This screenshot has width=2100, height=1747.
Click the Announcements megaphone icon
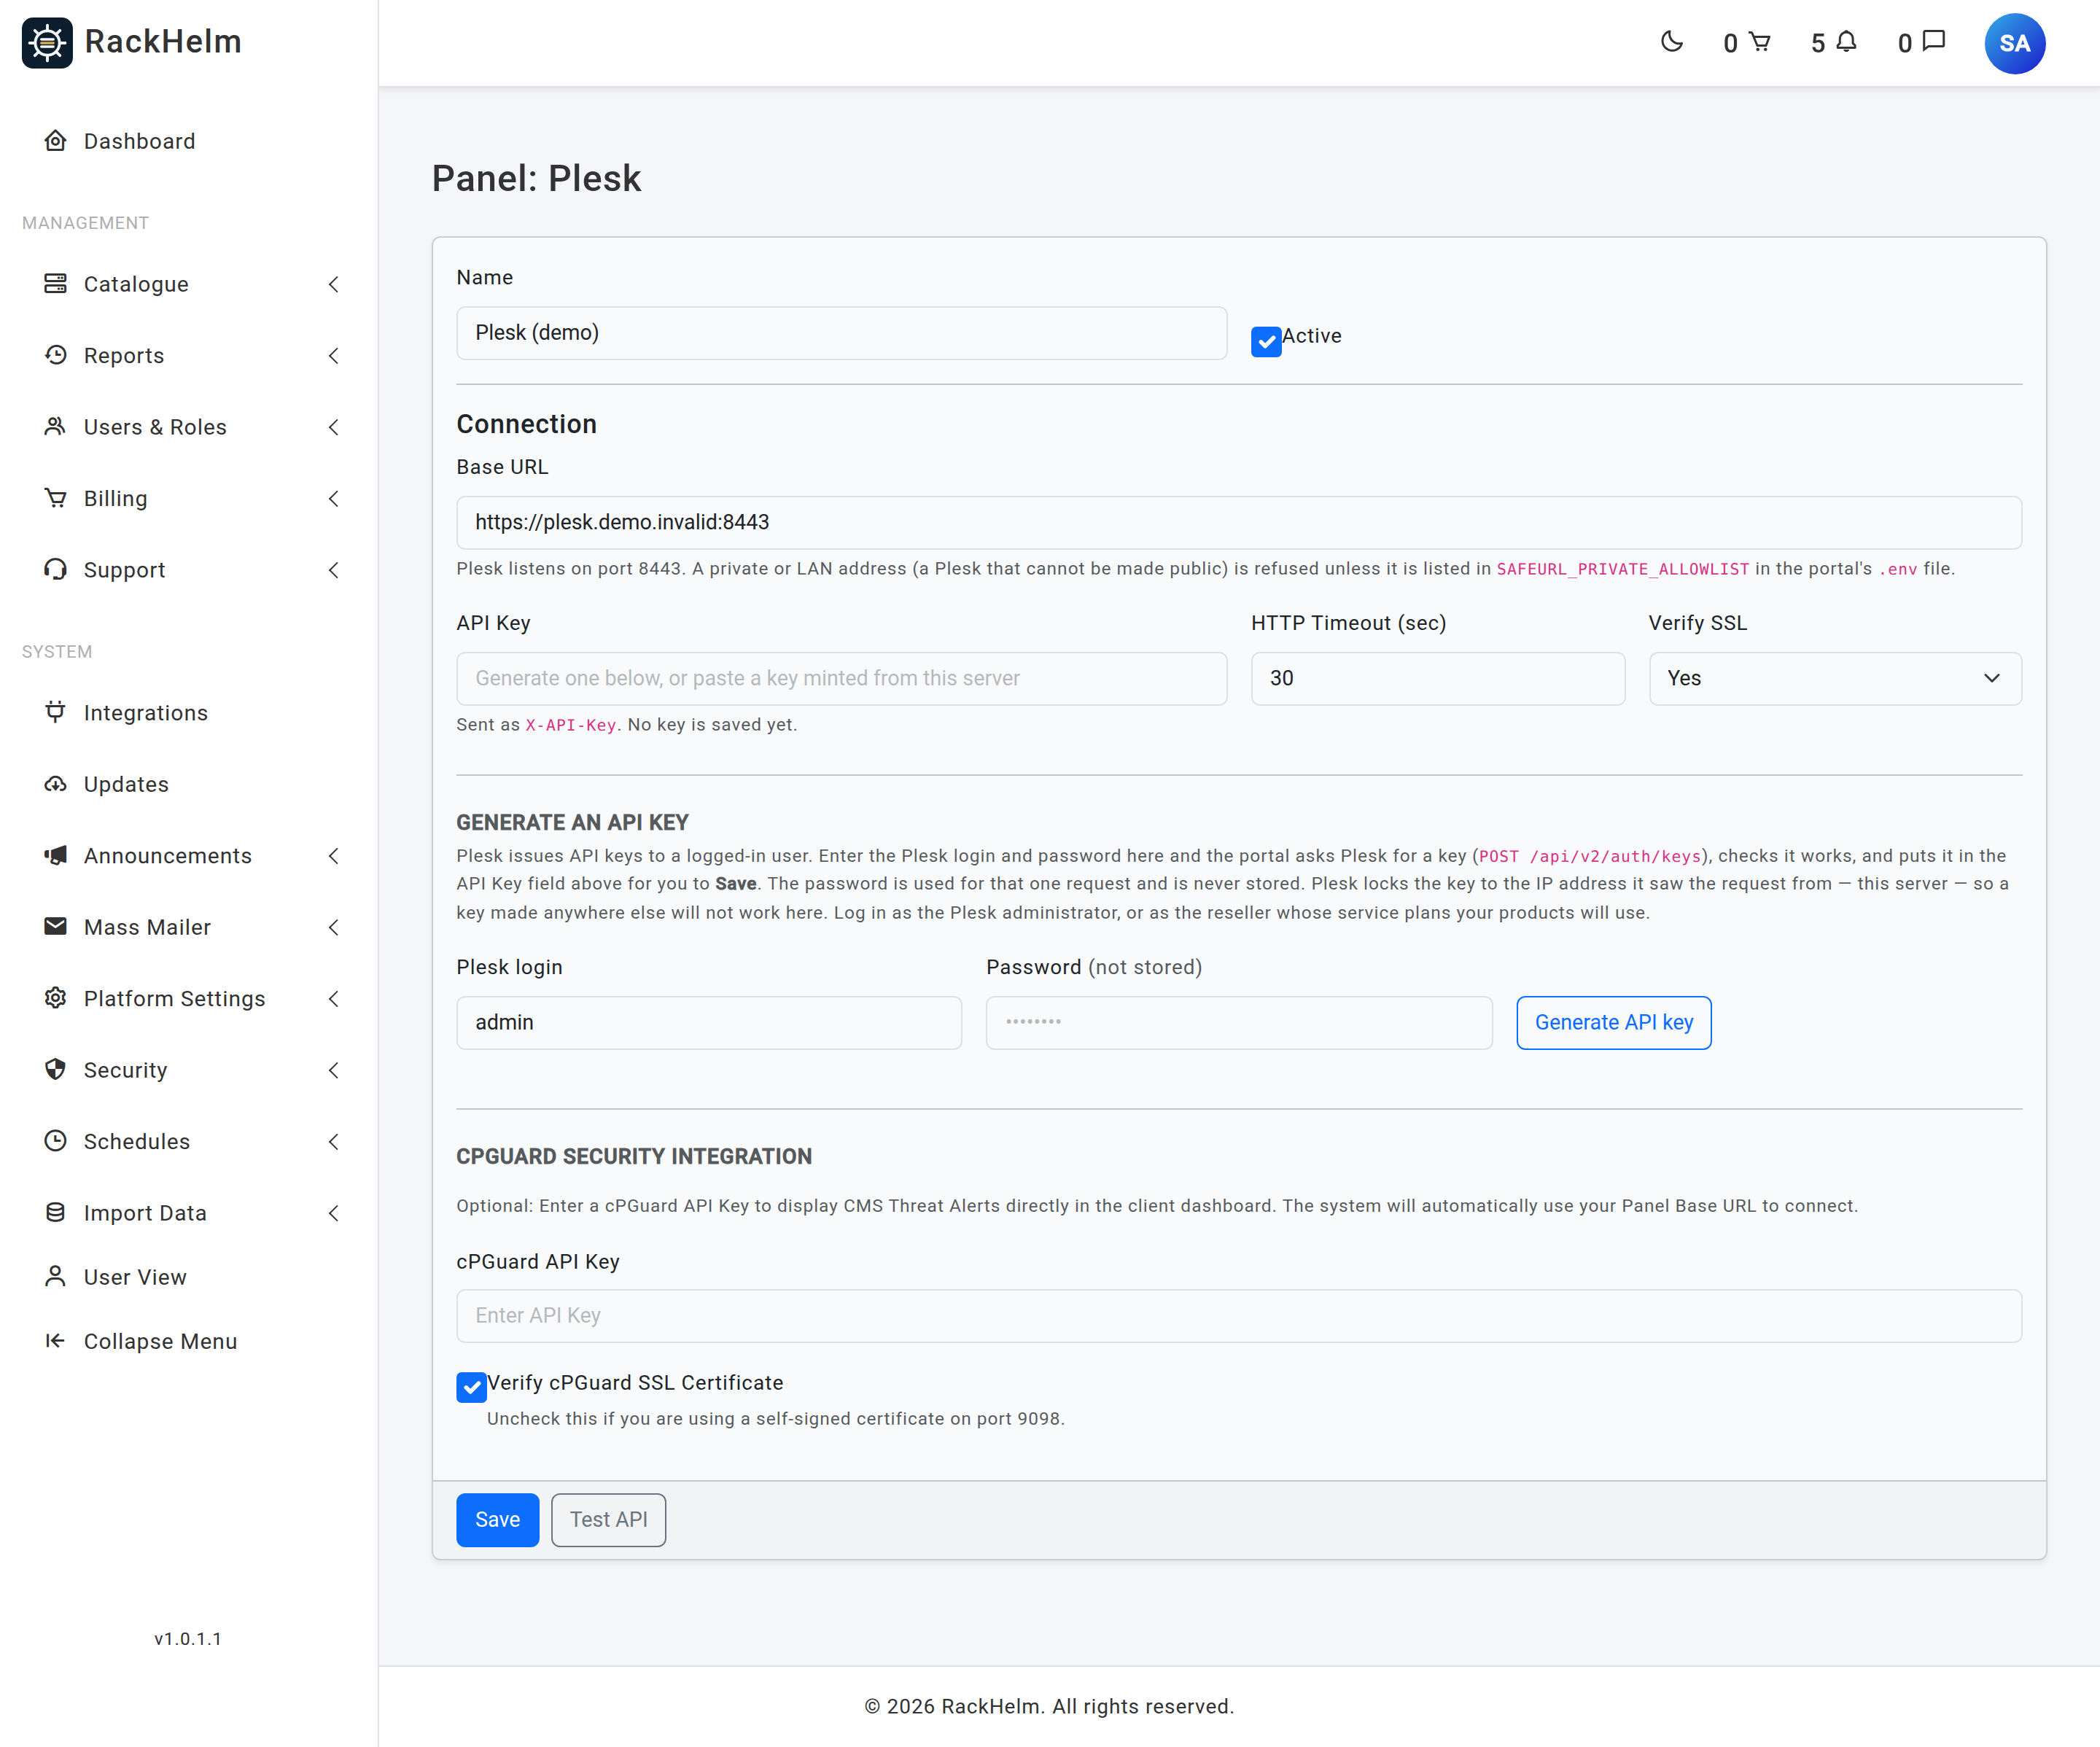(x=56, y=855)
